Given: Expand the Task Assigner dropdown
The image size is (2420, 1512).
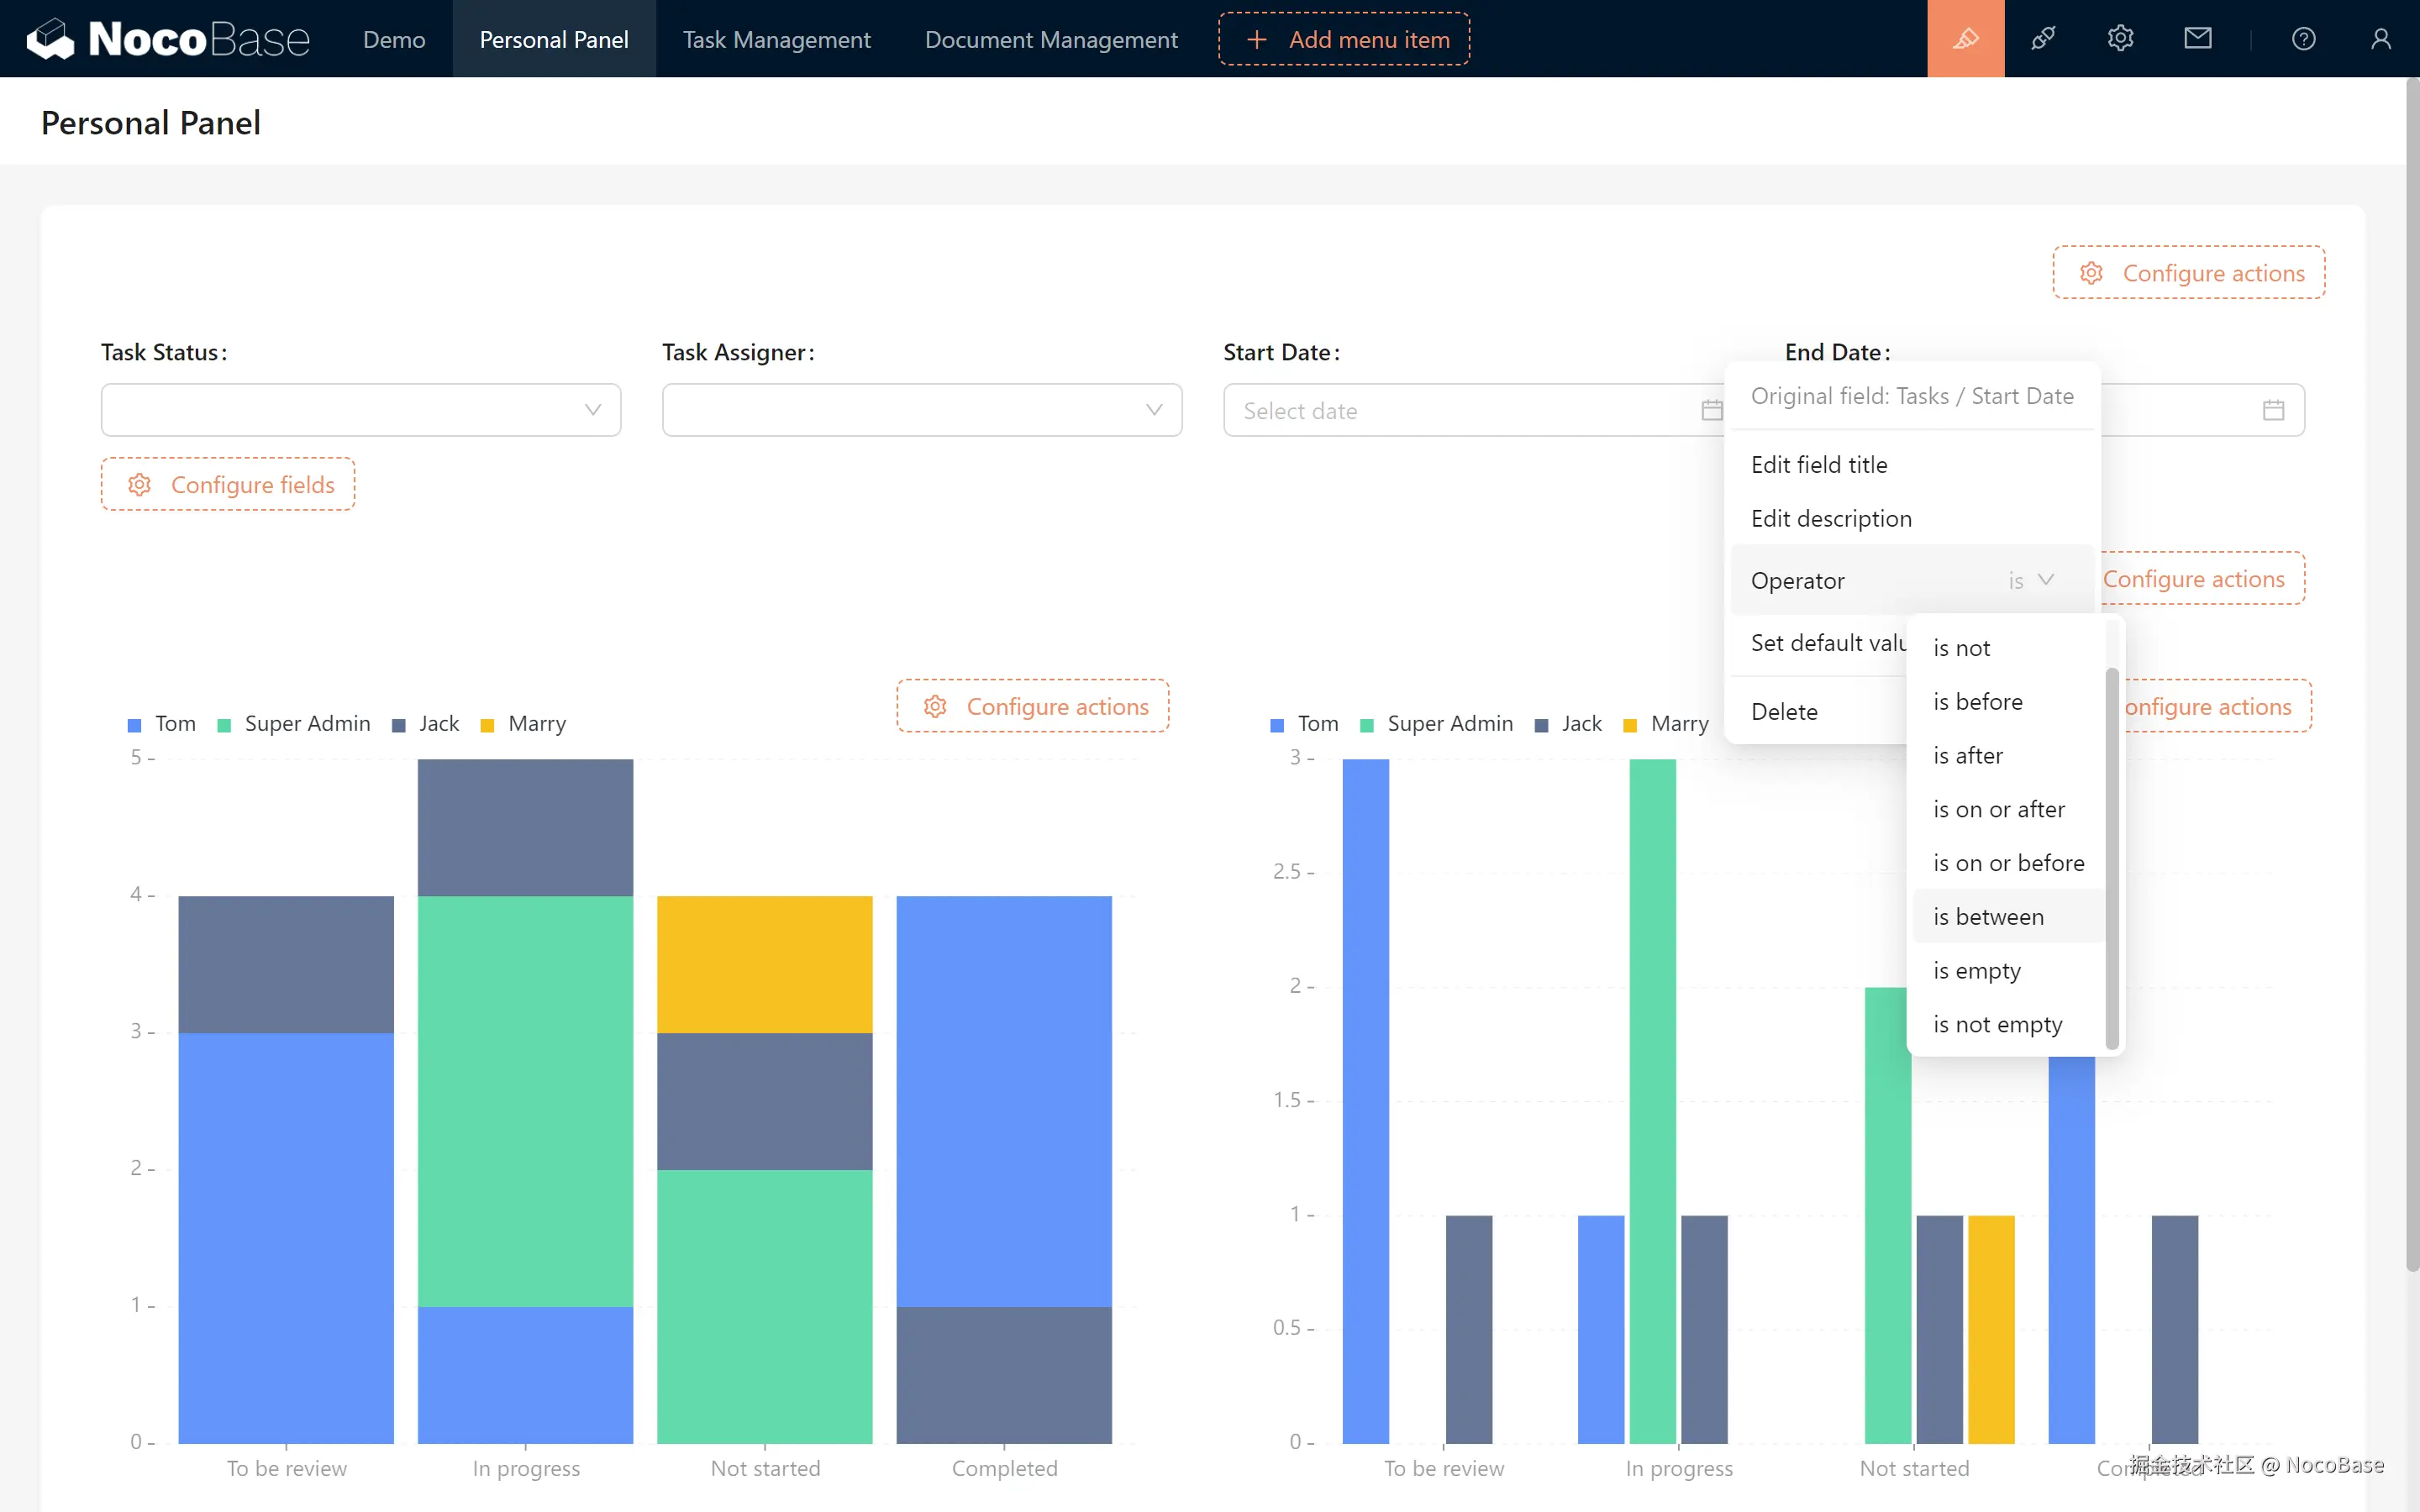Looking at the screenshot, I should (x=921, y=410).
